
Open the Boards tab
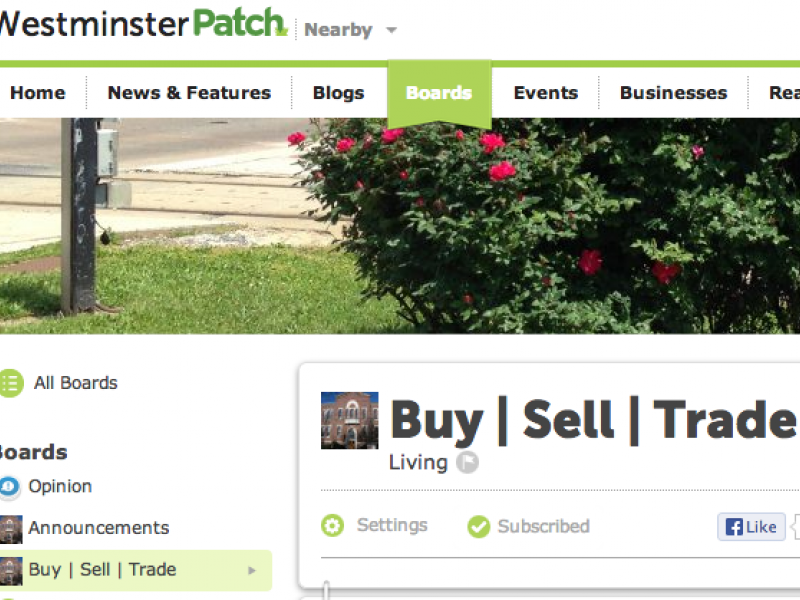pyautogui.click(x=439, y=93)
